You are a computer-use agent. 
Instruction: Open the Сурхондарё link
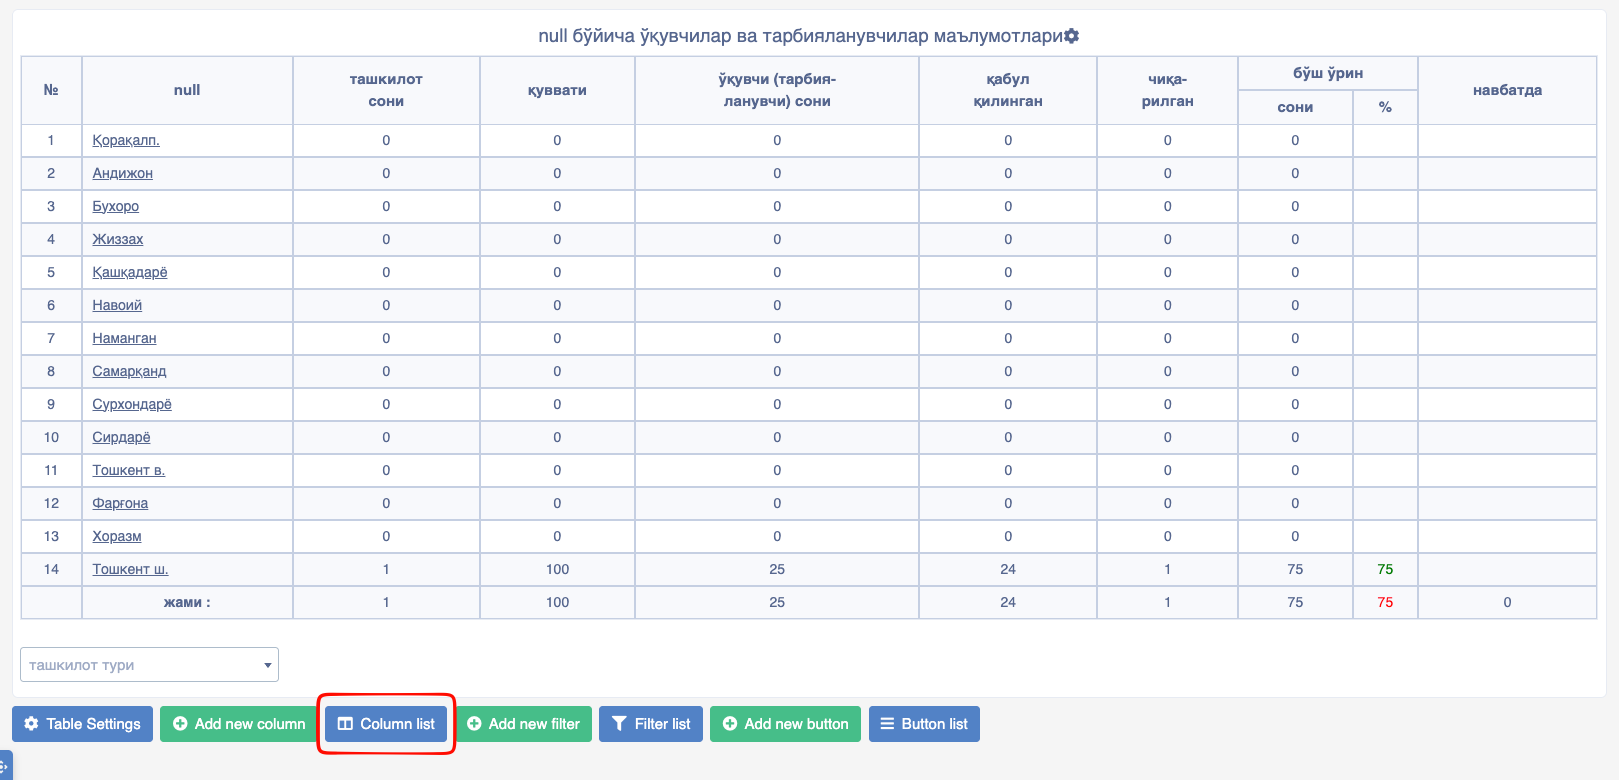tap(132, 404)
